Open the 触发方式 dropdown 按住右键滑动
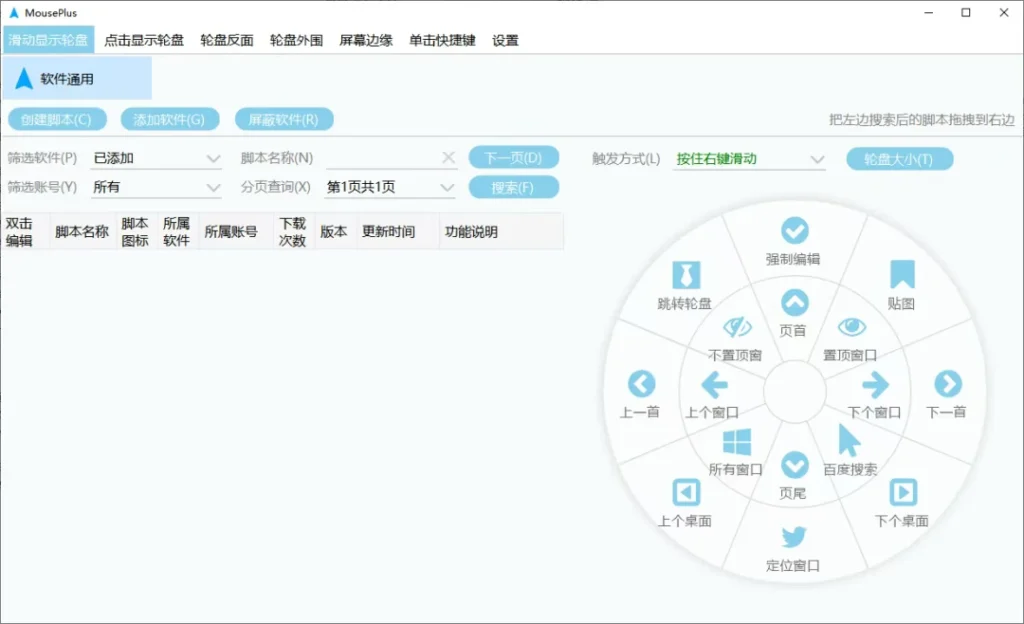1024x624 pixels. (749, 158)
